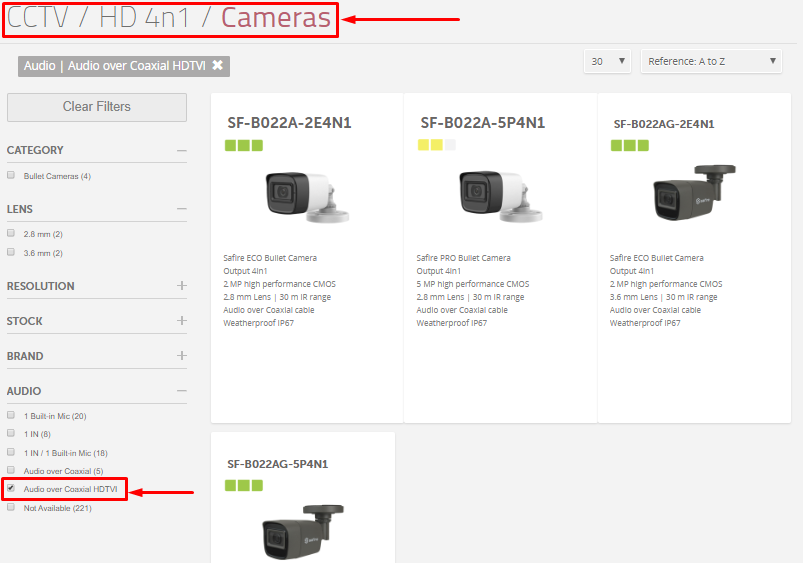Check the Not Available (221) filter
The image size is (803, 563).
11,507
